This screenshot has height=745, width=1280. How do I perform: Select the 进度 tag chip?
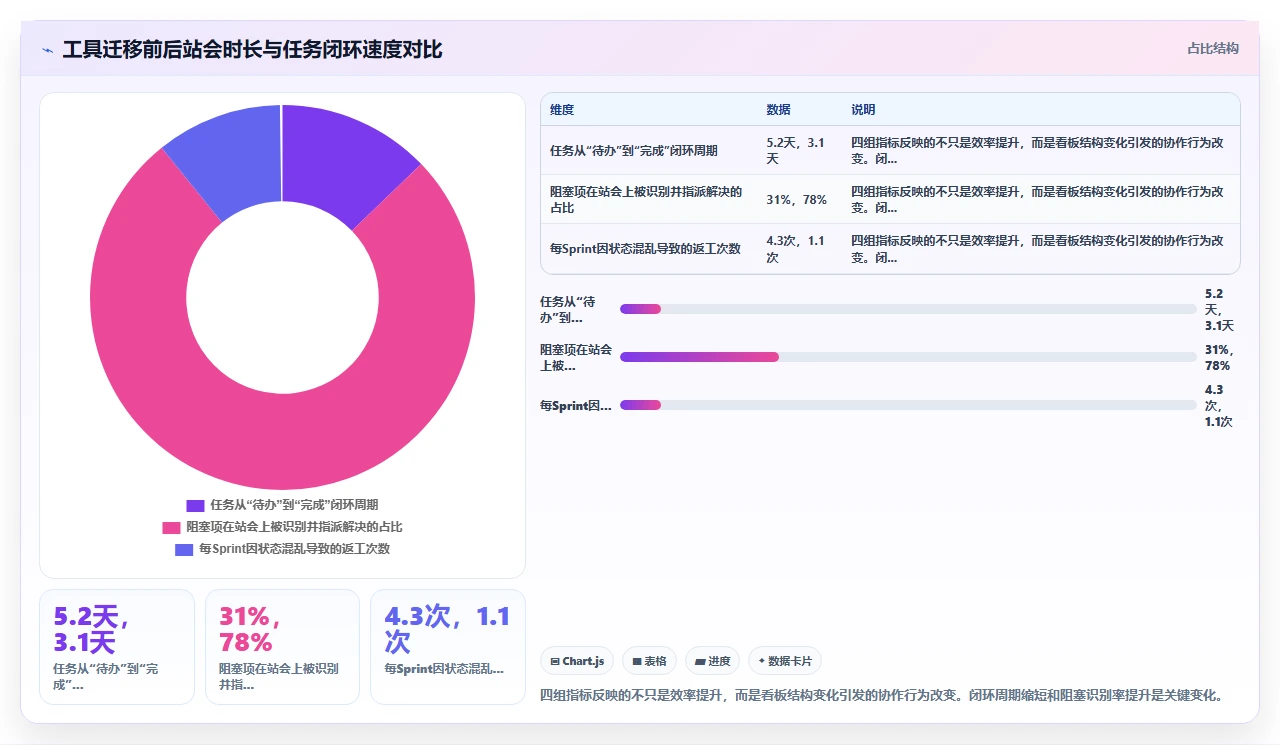tap(712, 661)
